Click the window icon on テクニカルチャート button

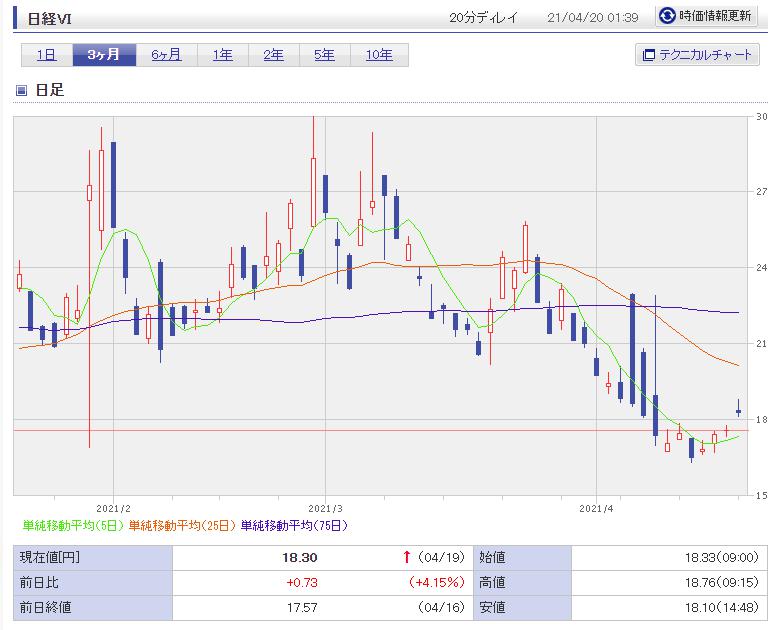coord(648,55)
